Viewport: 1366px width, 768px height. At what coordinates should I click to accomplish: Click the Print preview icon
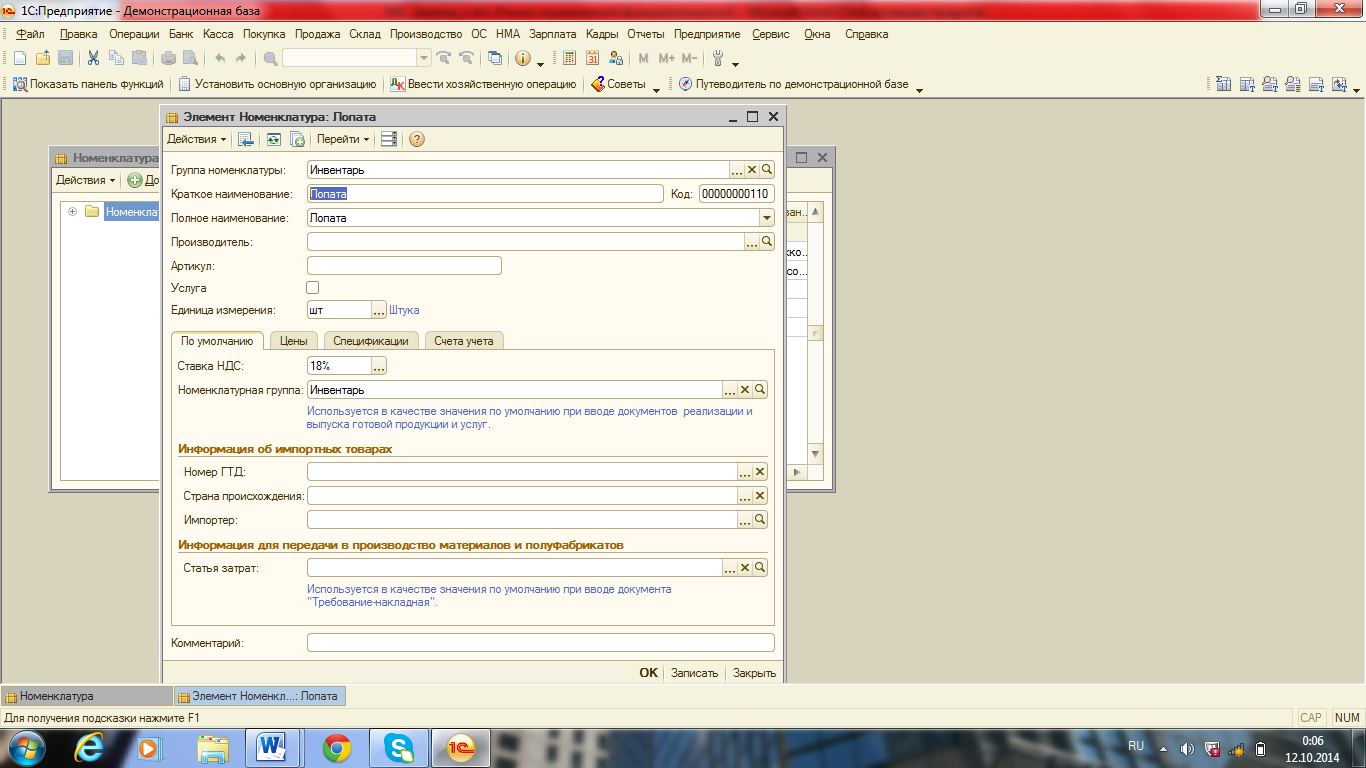coord(190,58)
